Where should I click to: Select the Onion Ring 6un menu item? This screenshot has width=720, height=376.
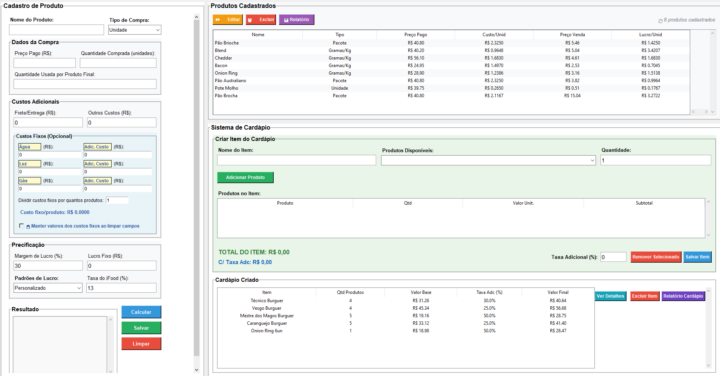(406, 331)
